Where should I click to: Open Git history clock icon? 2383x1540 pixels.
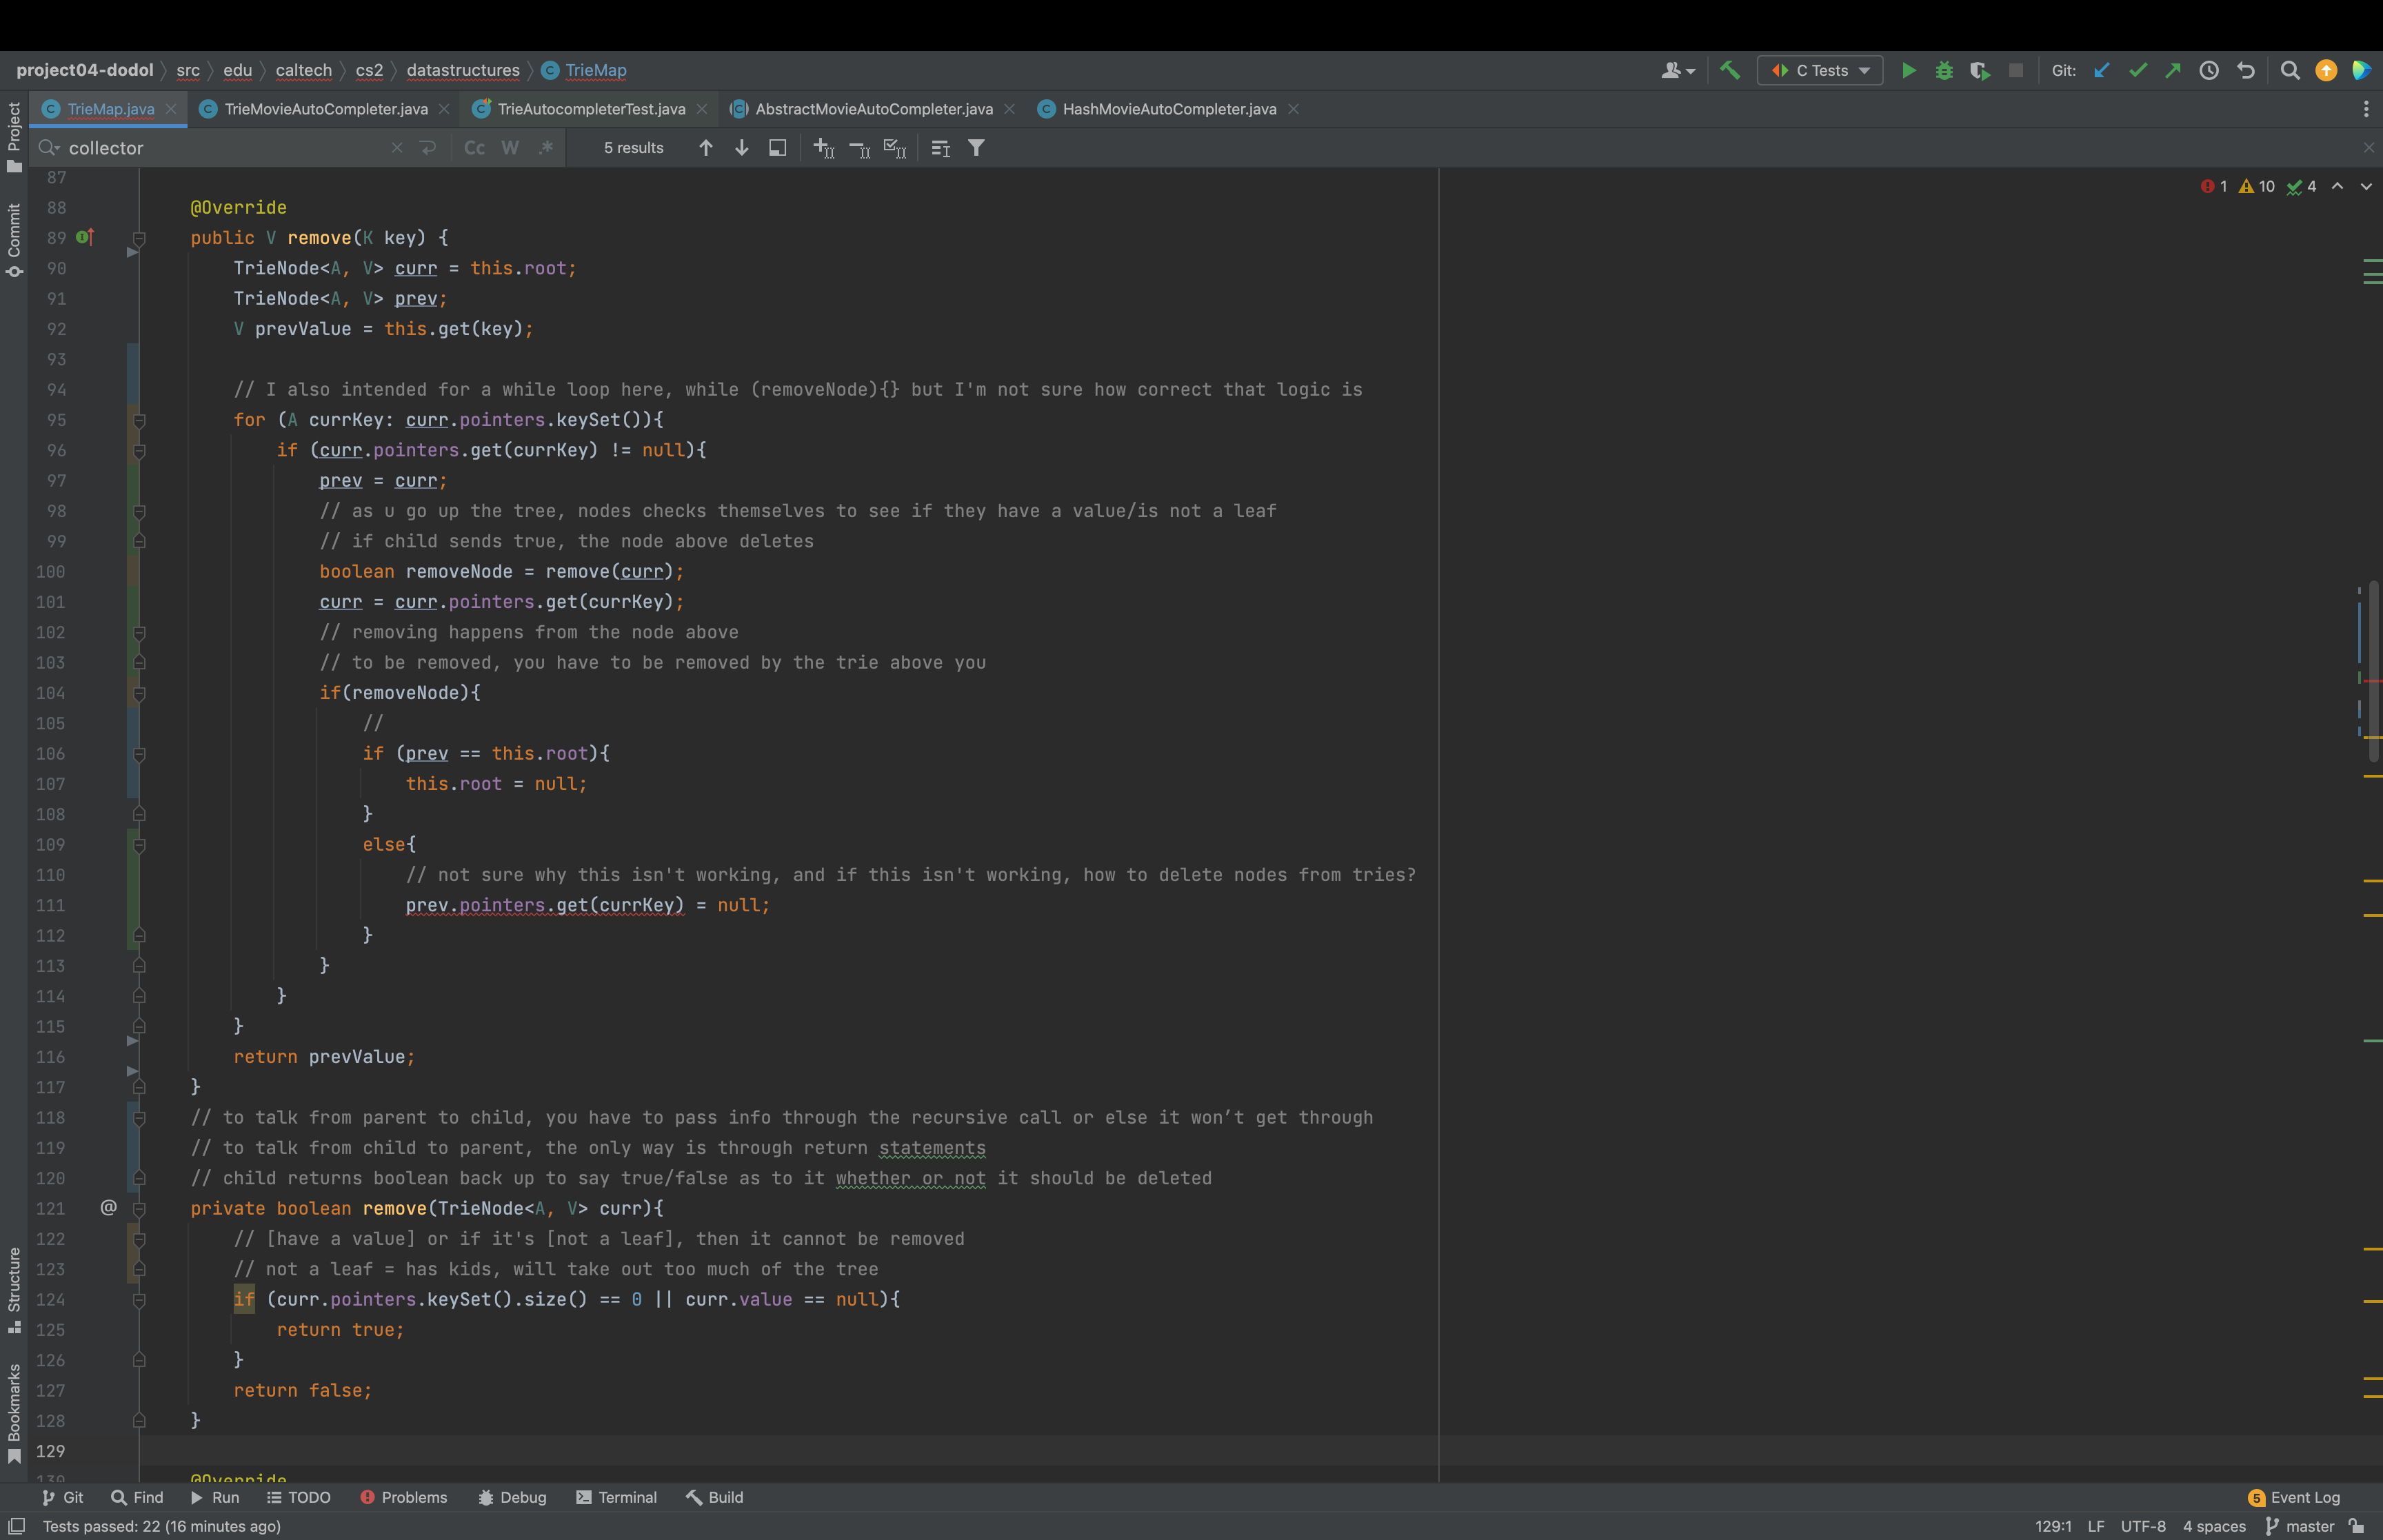[x=2209, y=70]
